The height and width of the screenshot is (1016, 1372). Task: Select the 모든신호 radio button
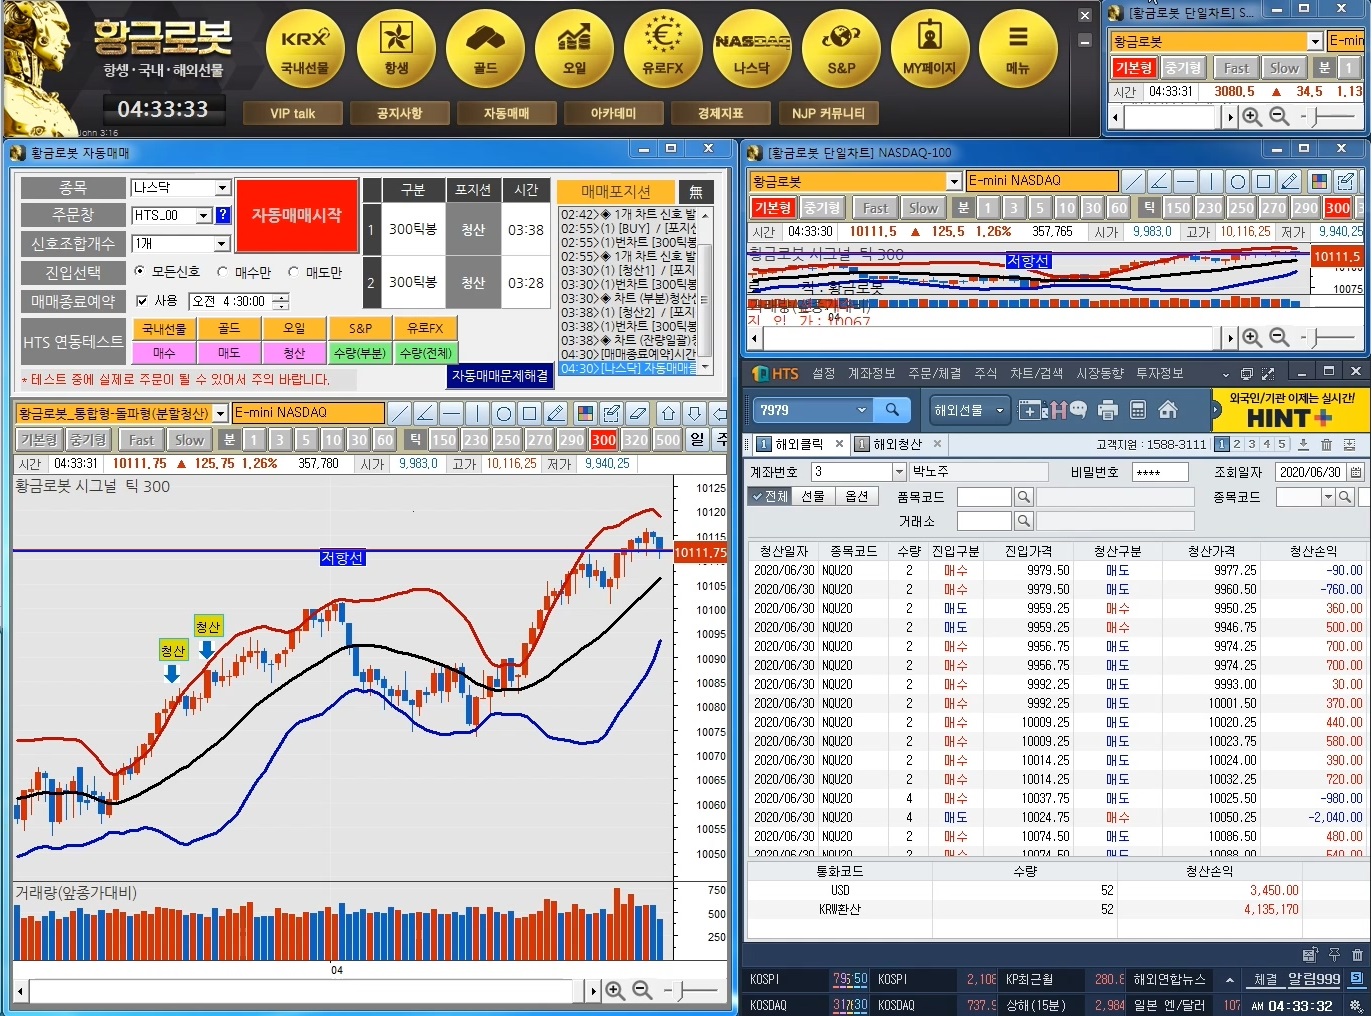tap(140, 271)
